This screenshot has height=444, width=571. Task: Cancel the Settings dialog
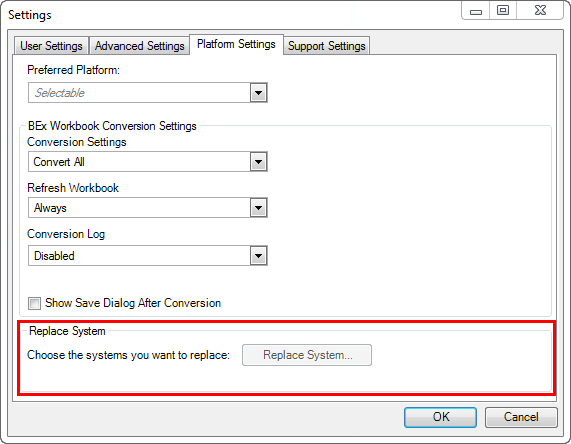coord(521,417)
